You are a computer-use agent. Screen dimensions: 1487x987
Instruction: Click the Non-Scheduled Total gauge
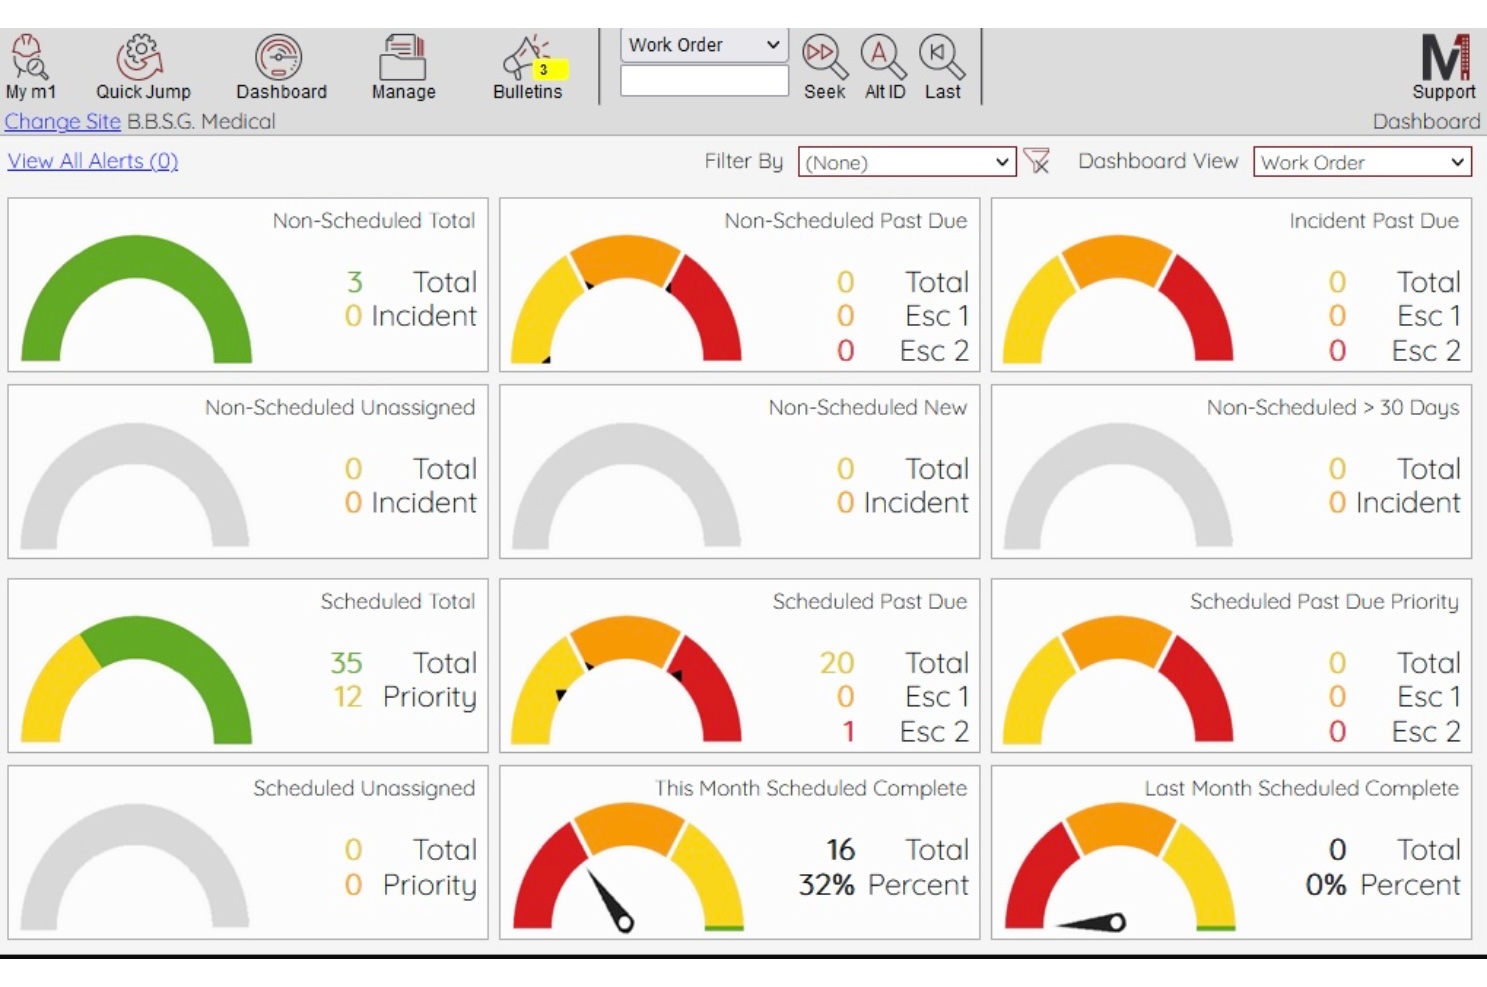pyautogui.click(x=137, y=298)
